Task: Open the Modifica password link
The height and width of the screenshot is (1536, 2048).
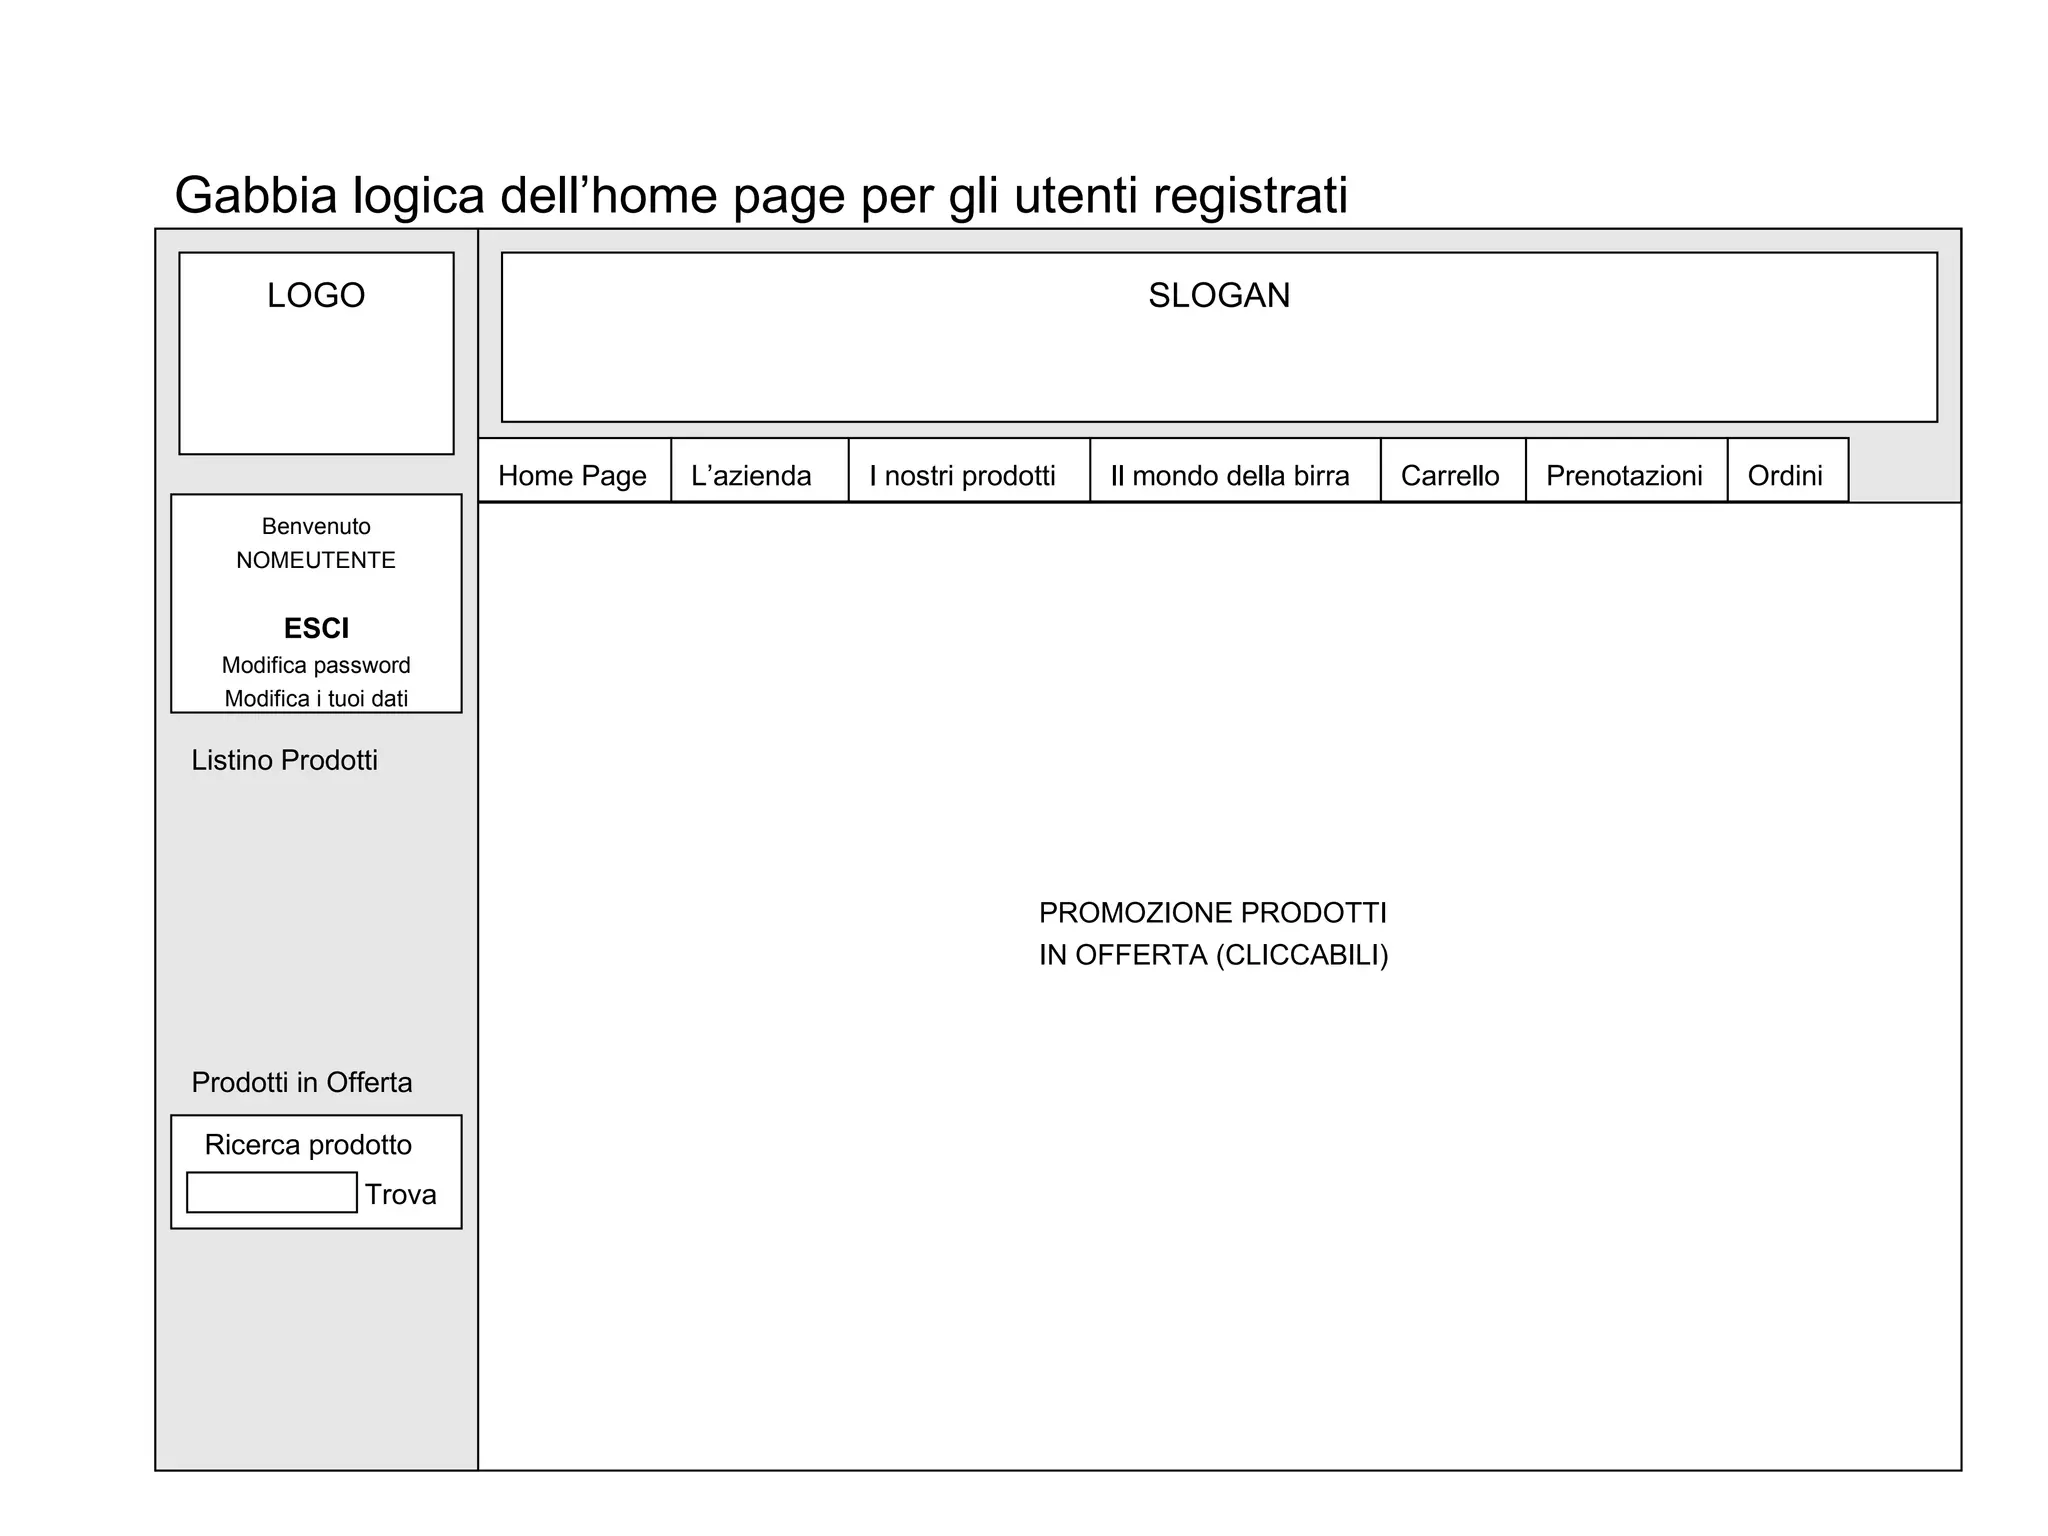Action: click(x=316, y=665)
